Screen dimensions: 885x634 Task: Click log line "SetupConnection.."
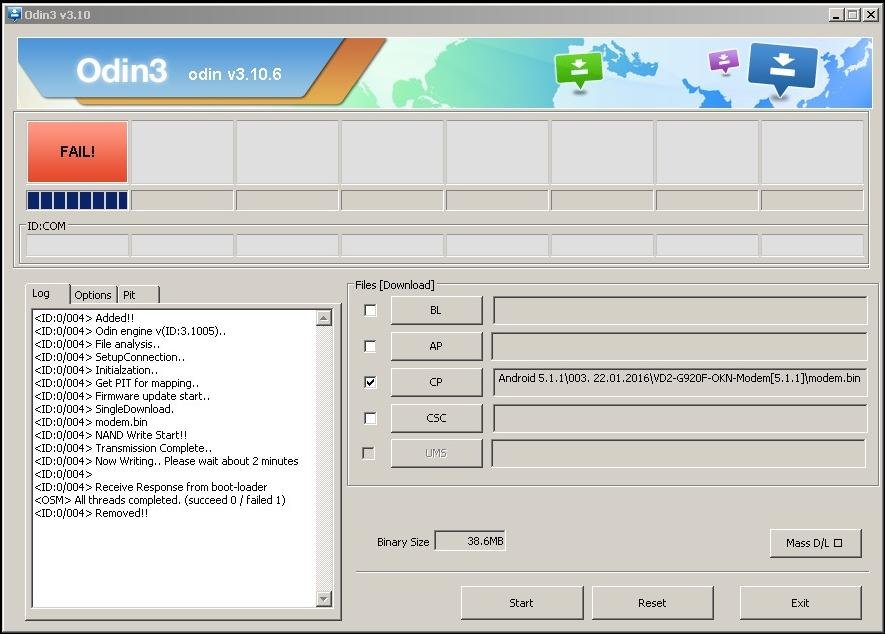(x=109, y=357)
